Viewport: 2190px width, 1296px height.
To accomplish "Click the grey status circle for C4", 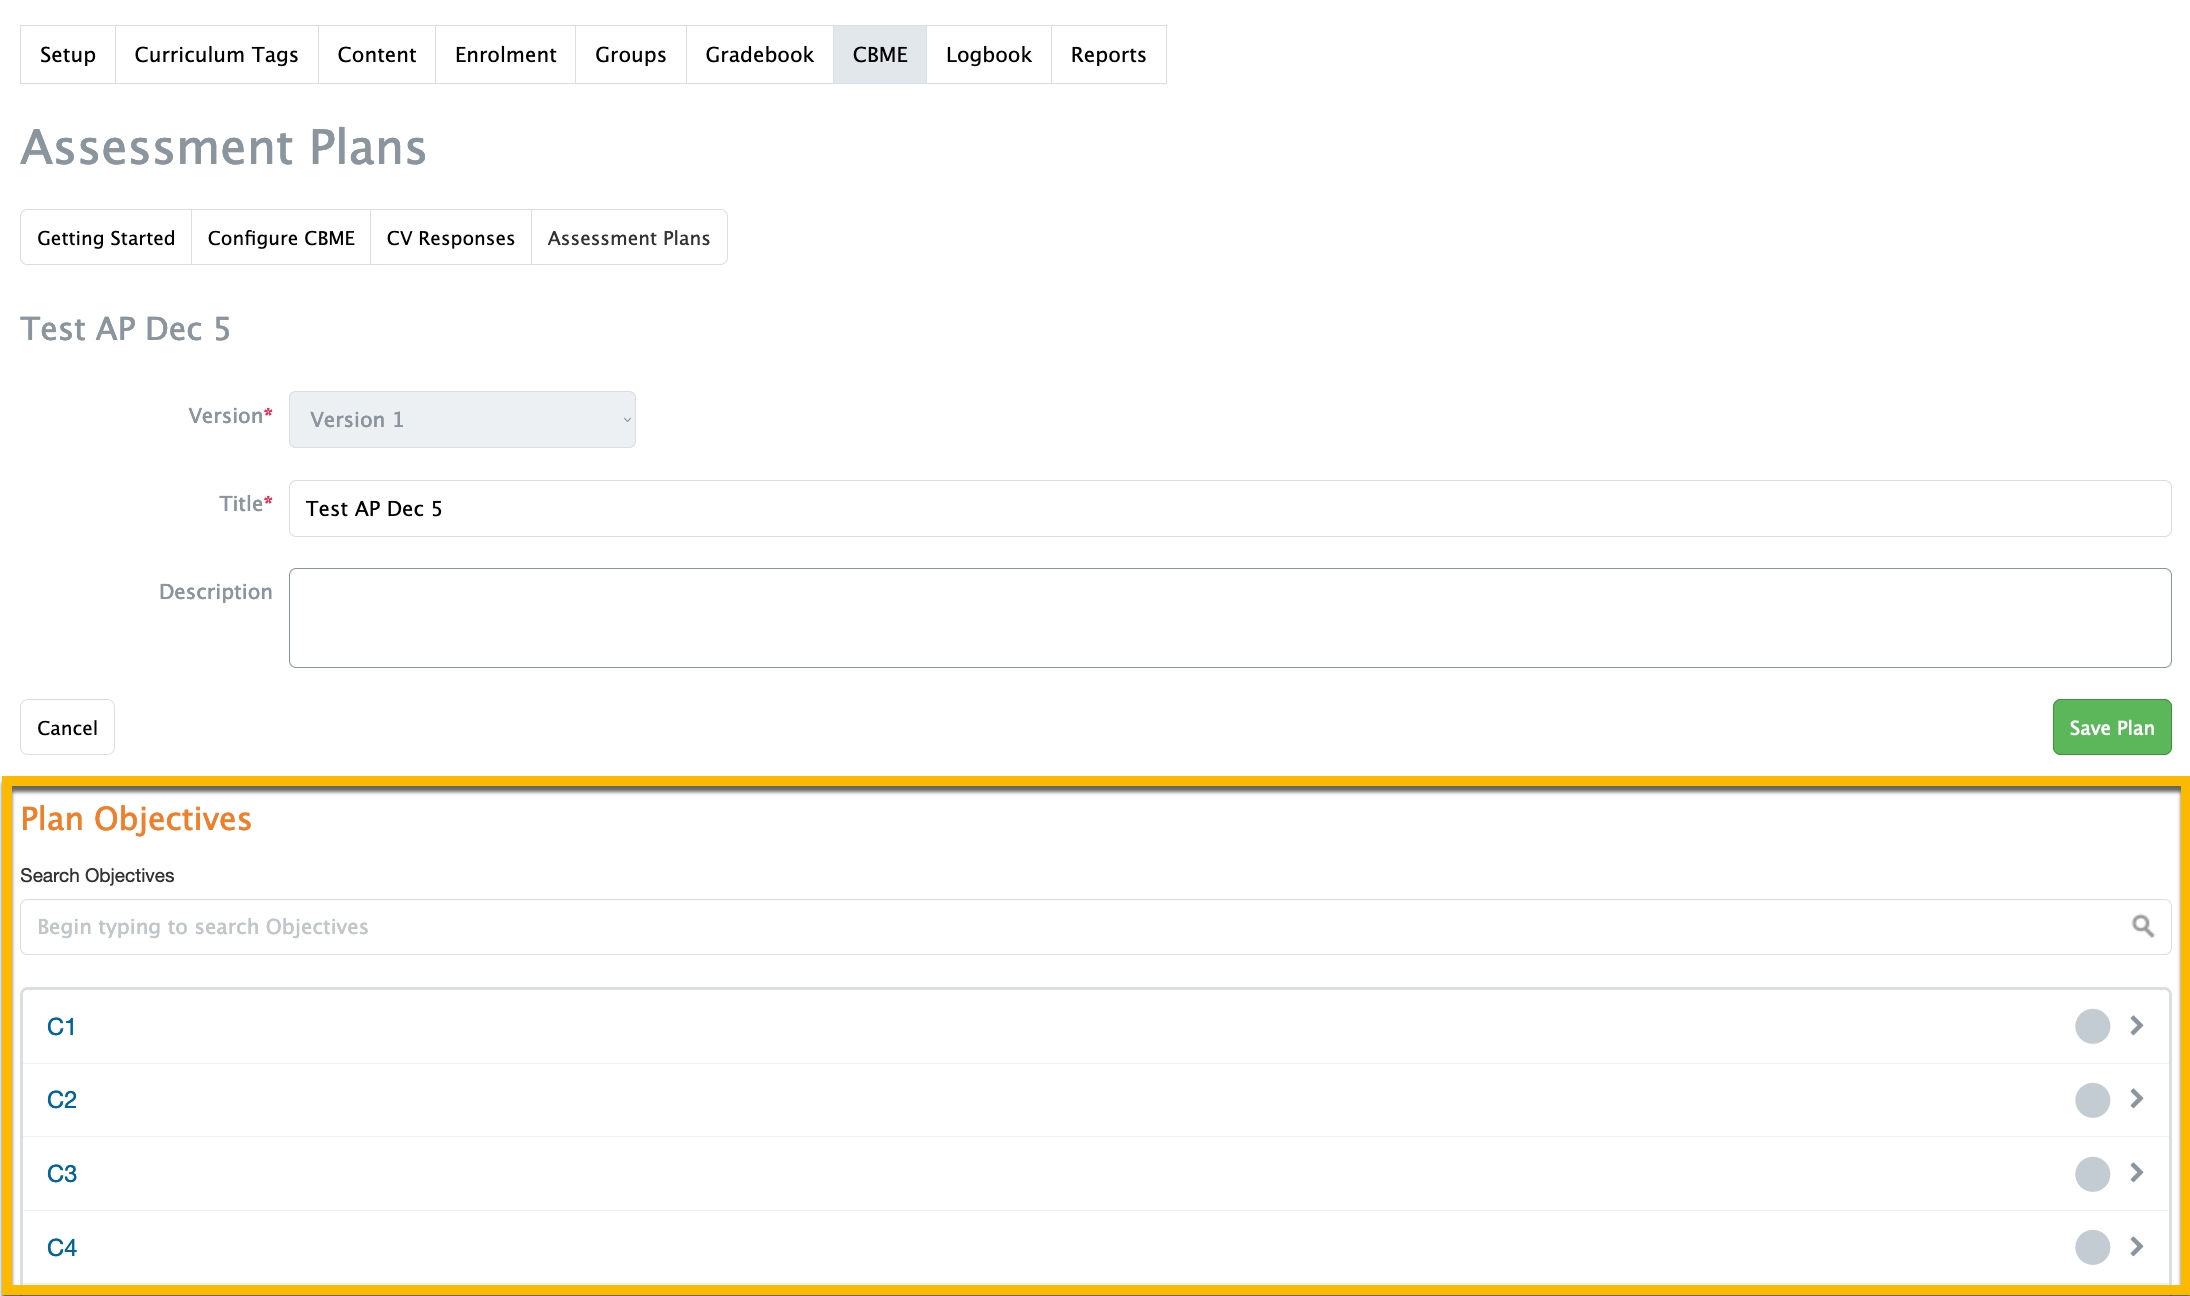I will tap(2092, 1247).
